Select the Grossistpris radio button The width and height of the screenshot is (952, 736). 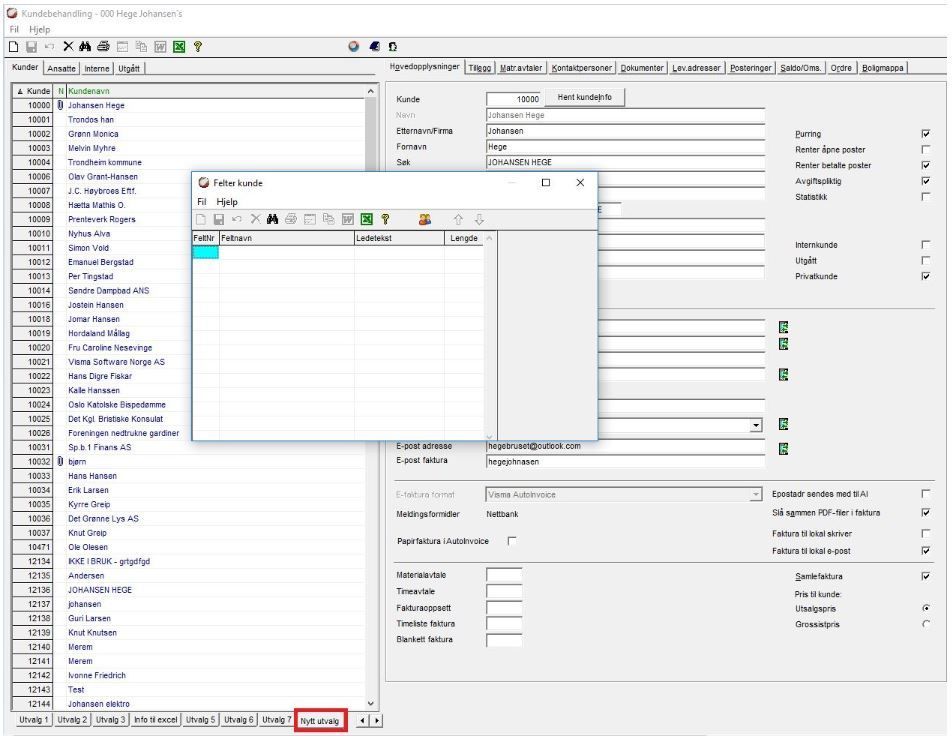click(x=926, y=624)
